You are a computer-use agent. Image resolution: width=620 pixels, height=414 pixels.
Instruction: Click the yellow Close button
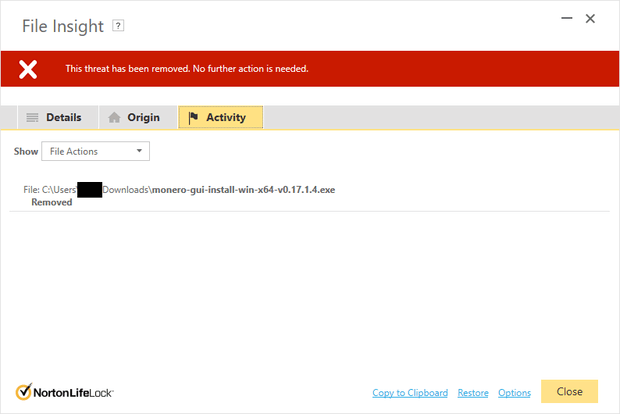coord(569,391)
